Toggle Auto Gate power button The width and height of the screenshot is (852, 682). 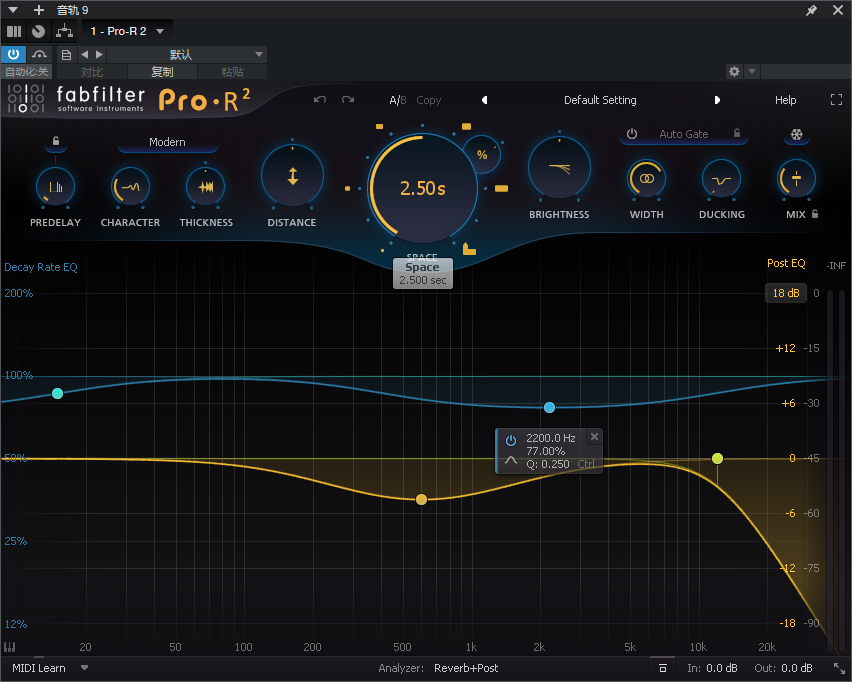631,134
